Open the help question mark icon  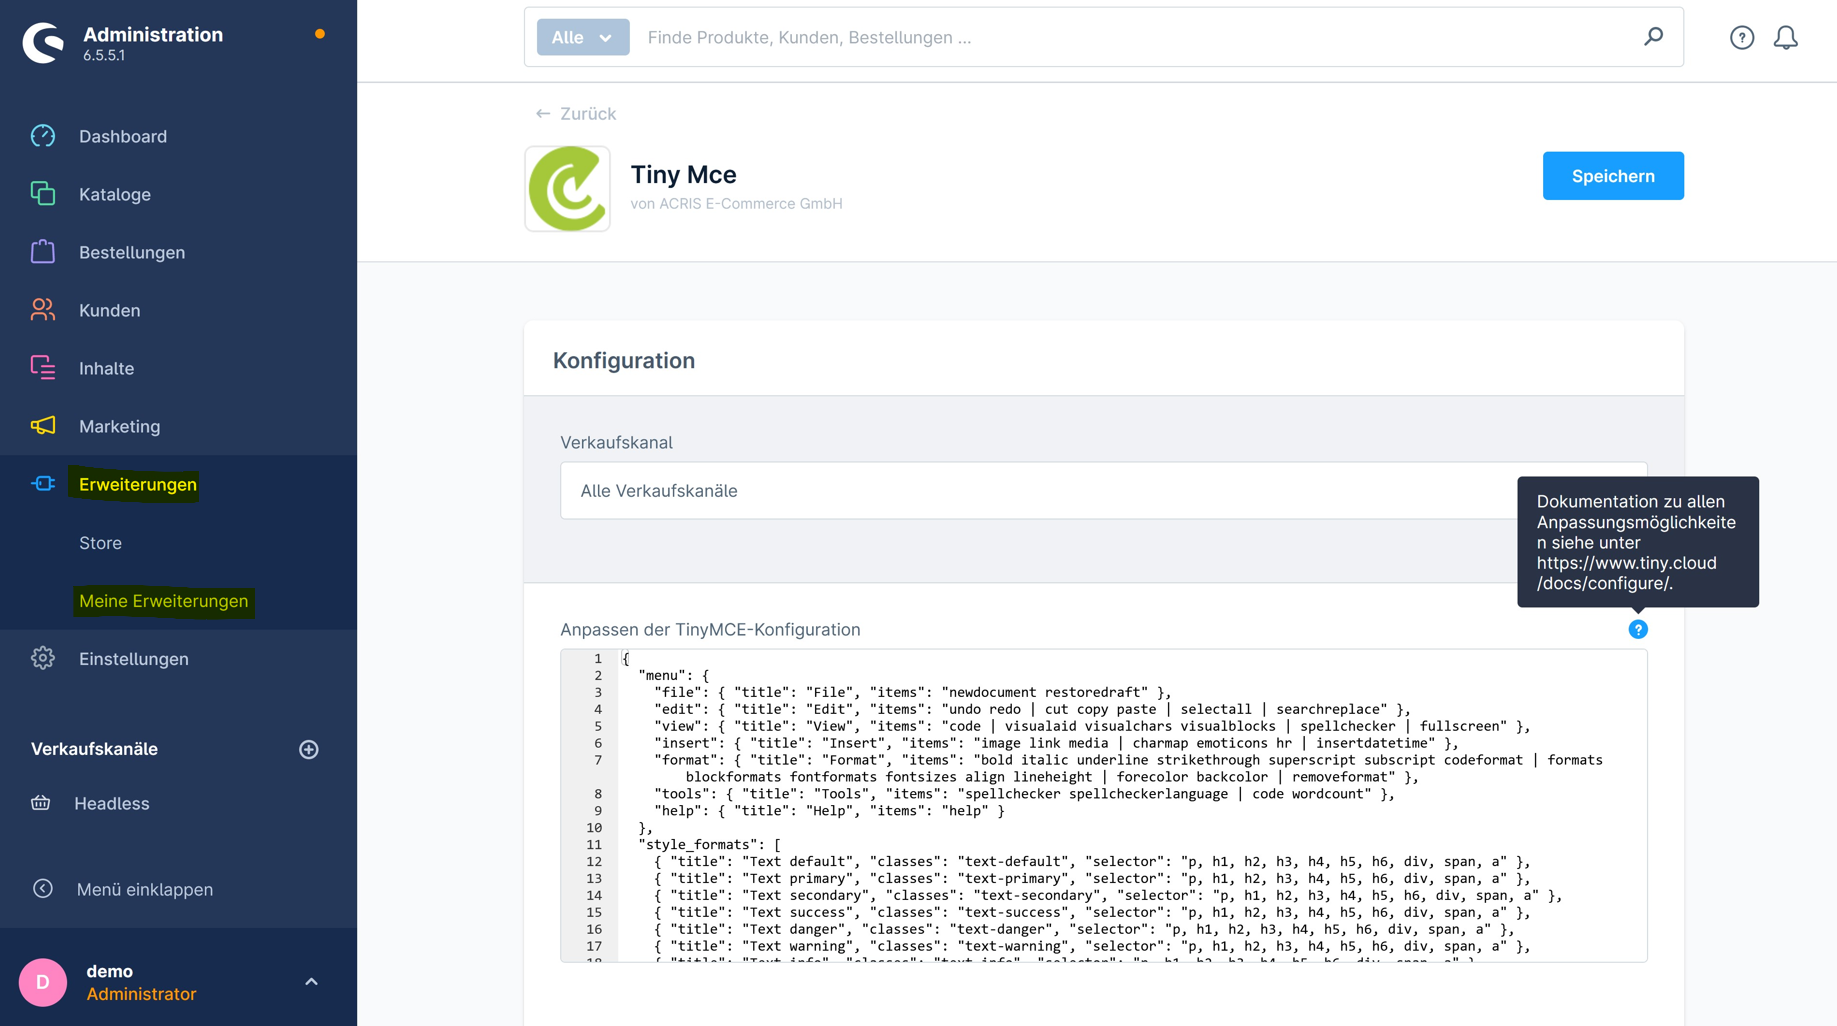coord(1742,37)
